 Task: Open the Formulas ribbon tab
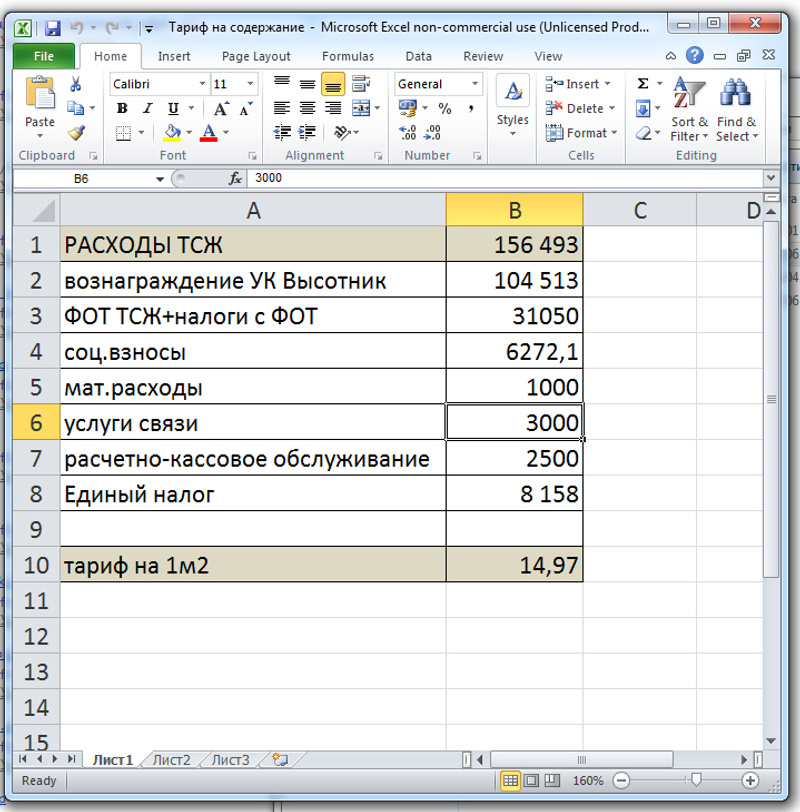347,57
